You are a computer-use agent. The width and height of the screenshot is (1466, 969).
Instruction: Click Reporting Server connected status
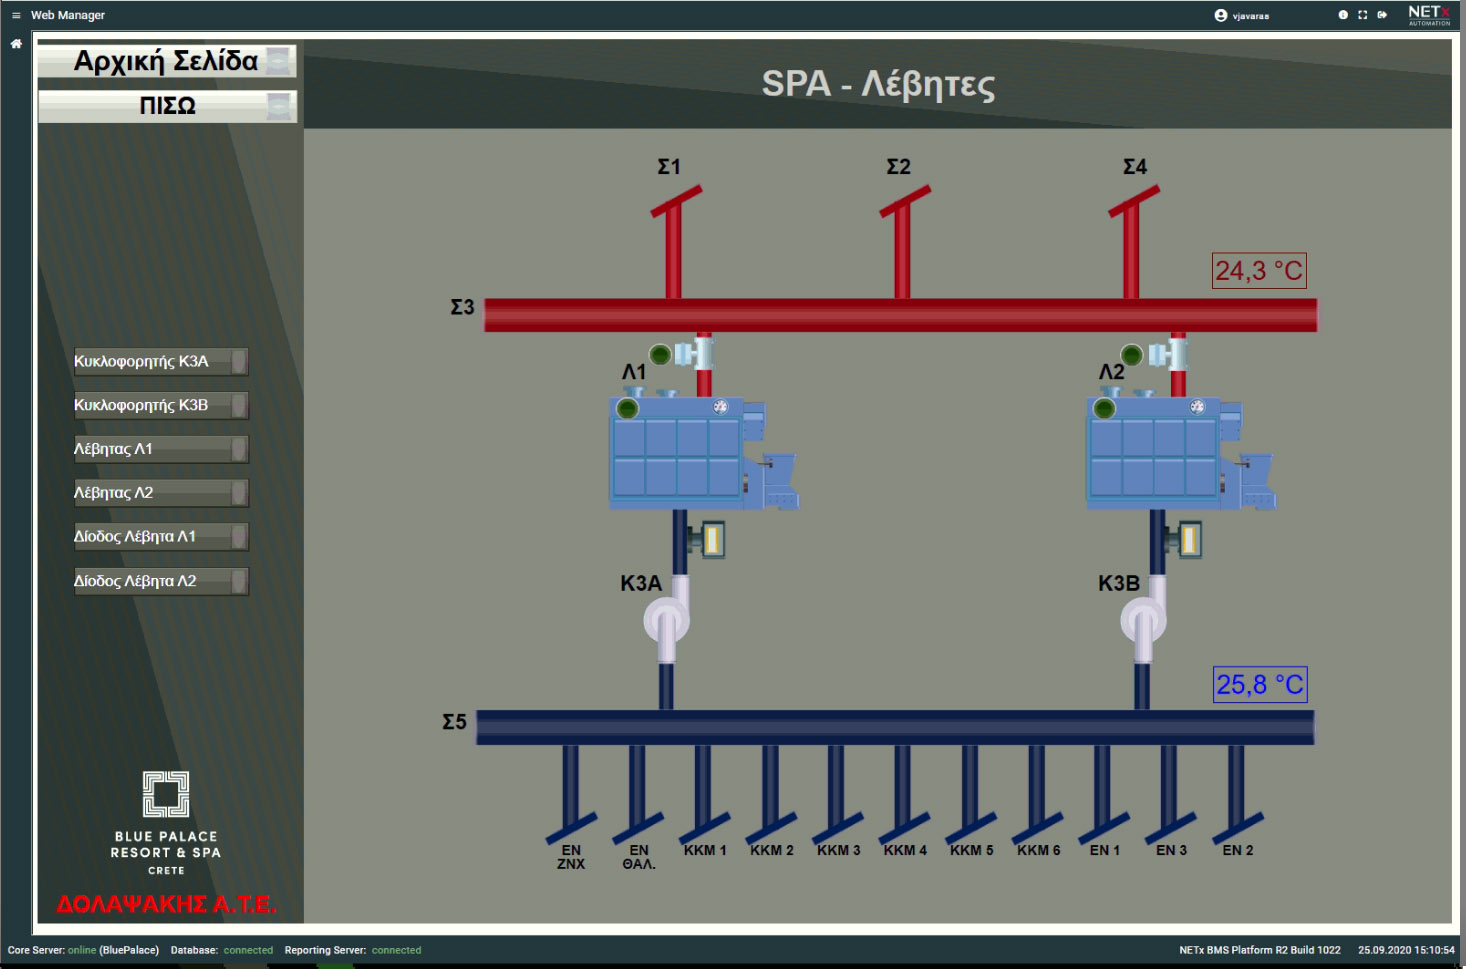tap(353, 950)
